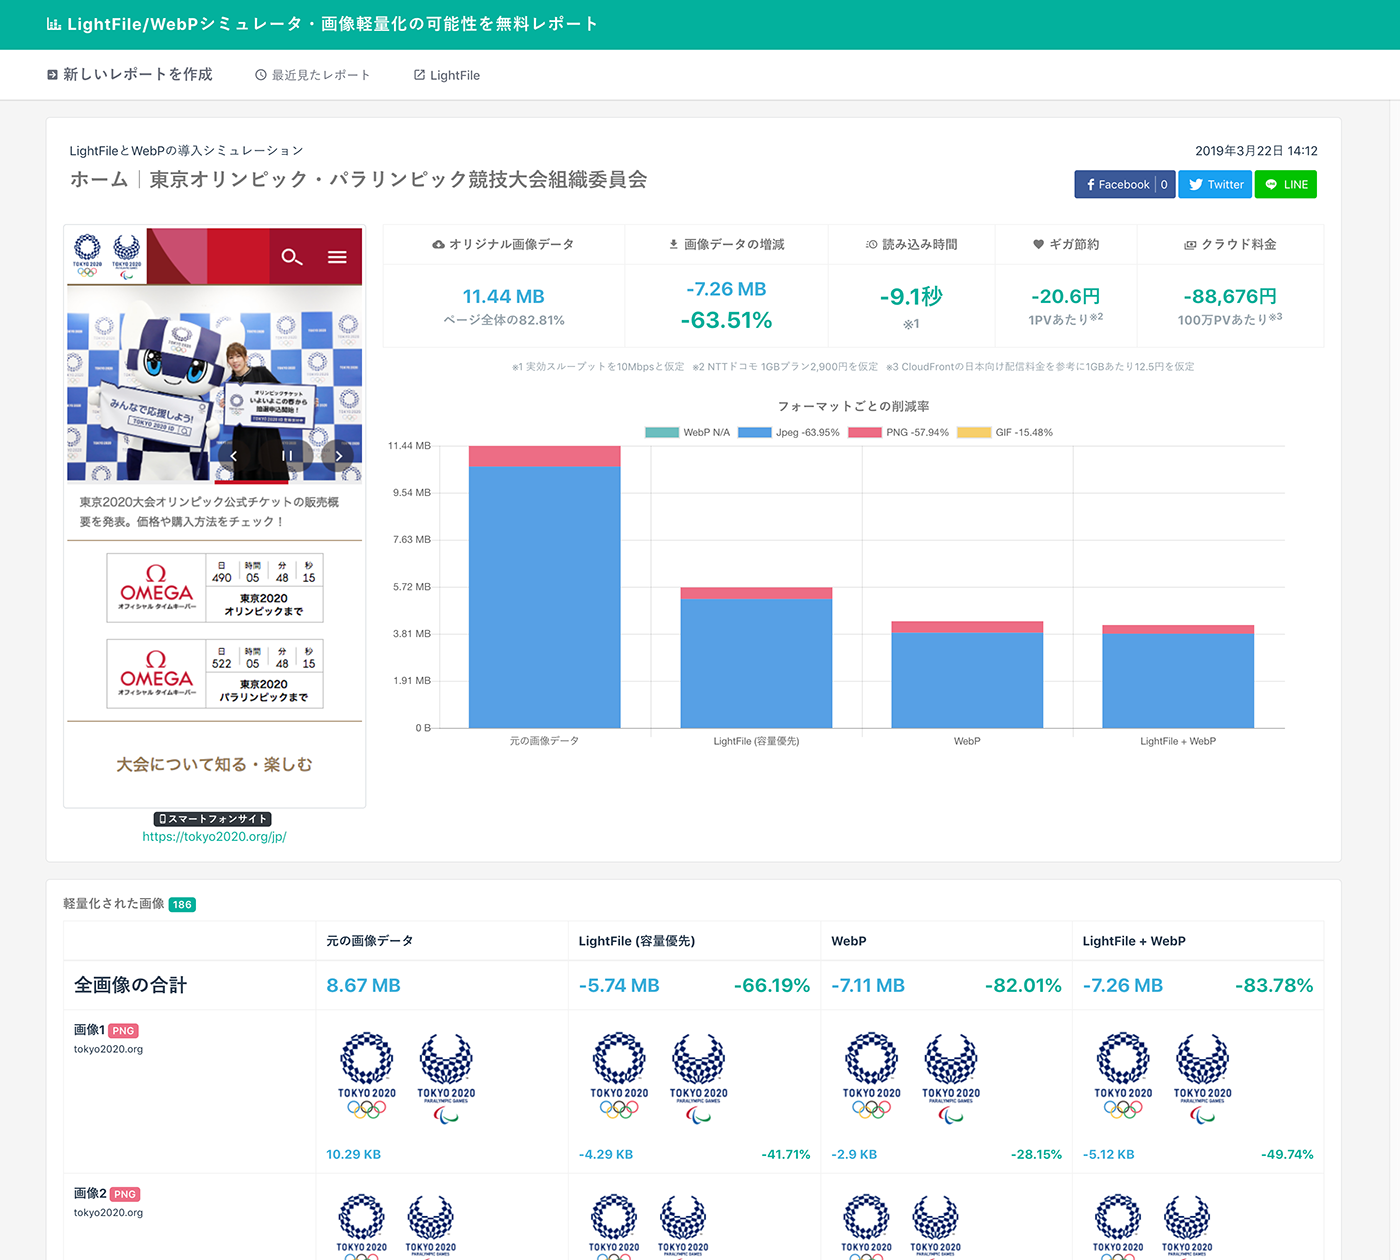Click the search magnifier icon in site preview
The image size is (1400, 1260).
[x=291, y=257]
